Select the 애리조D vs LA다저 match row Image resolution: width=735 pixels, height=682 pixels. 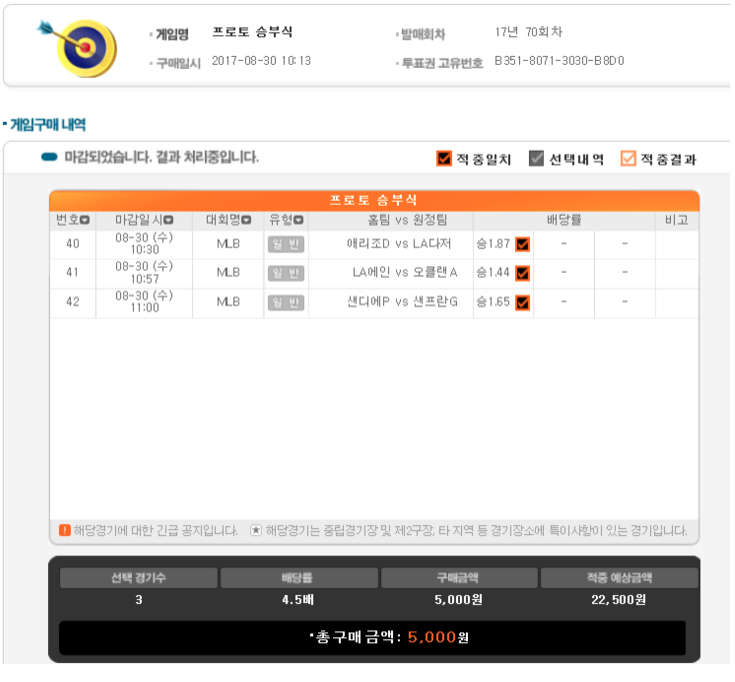click(x=374, y=244)
